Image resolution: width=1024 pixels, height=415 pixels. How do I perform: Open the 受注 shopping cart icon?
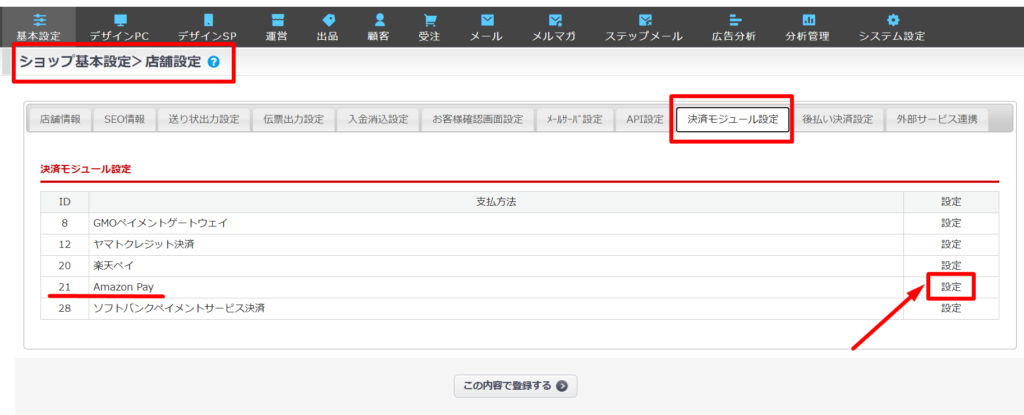pos(429,20)
